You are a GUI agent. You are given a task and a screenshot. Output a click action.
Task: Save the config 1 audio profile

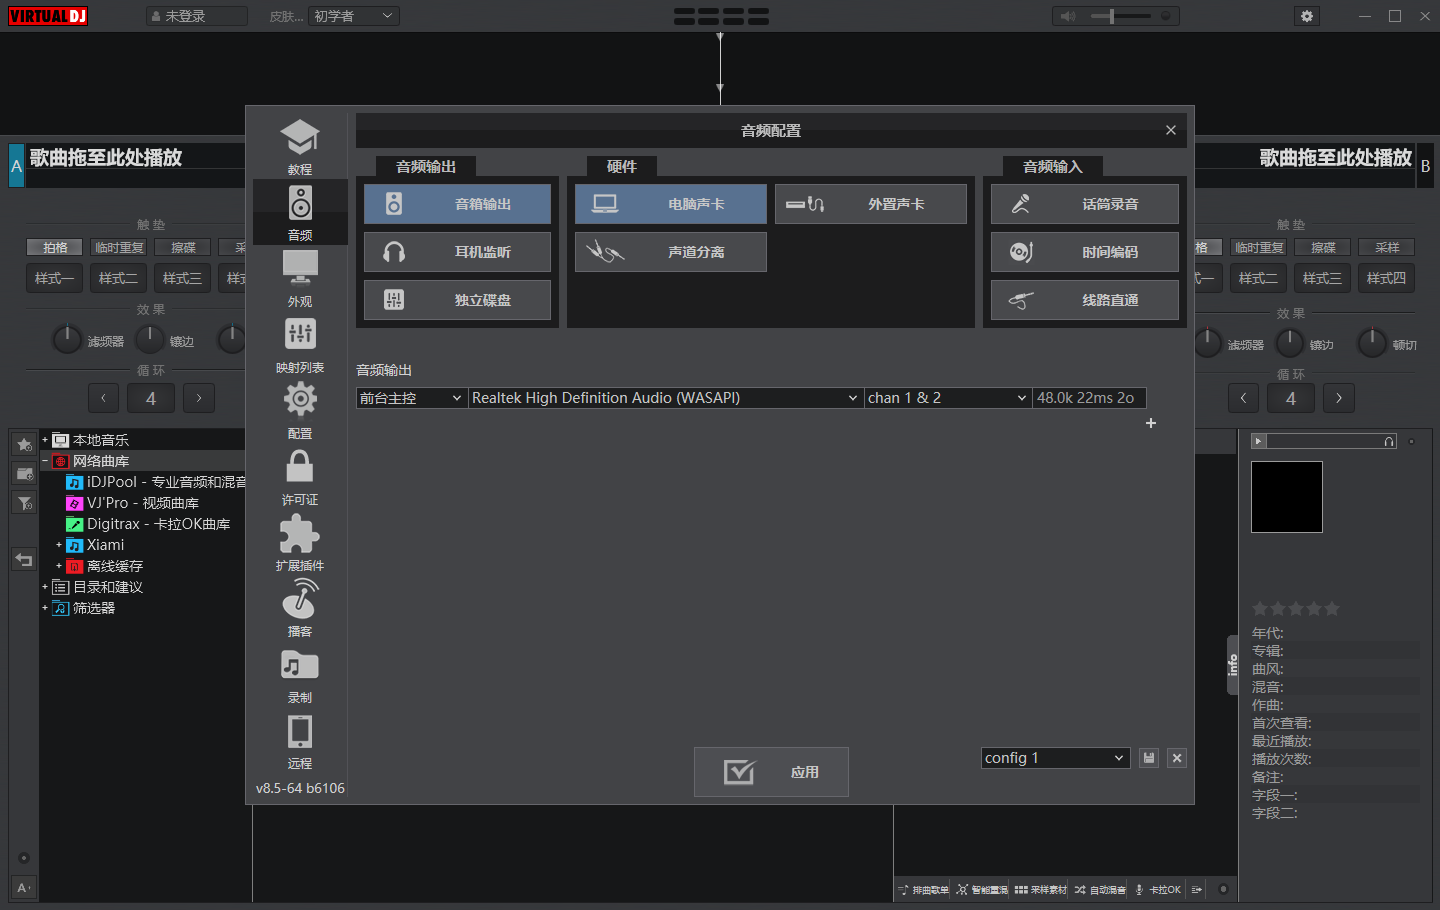(x=1149, y=758)
